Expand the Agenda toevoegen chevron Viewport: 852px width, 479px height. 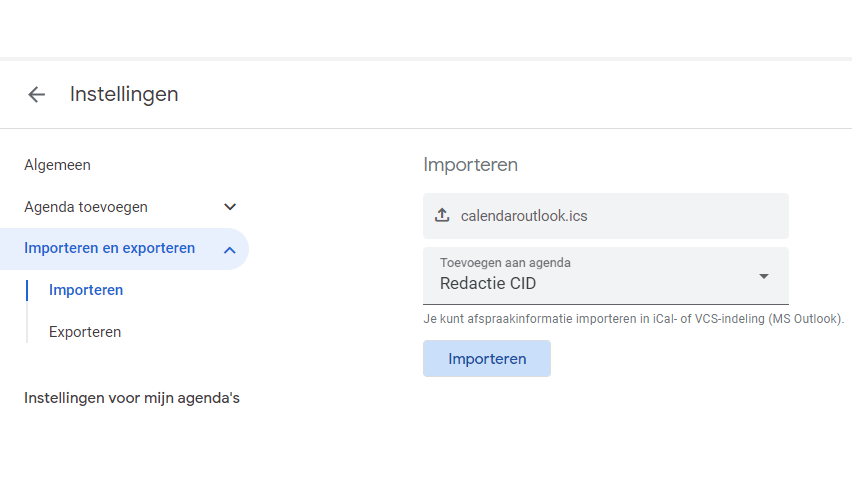click(230, 207)
